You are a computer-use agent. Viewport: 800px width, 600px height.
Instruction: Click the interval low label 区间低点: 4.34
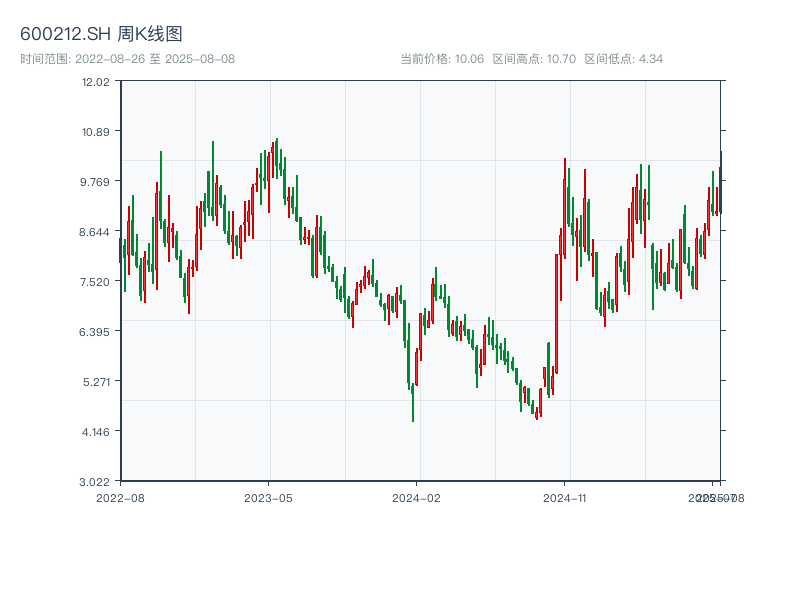click(x=623, y=59)
